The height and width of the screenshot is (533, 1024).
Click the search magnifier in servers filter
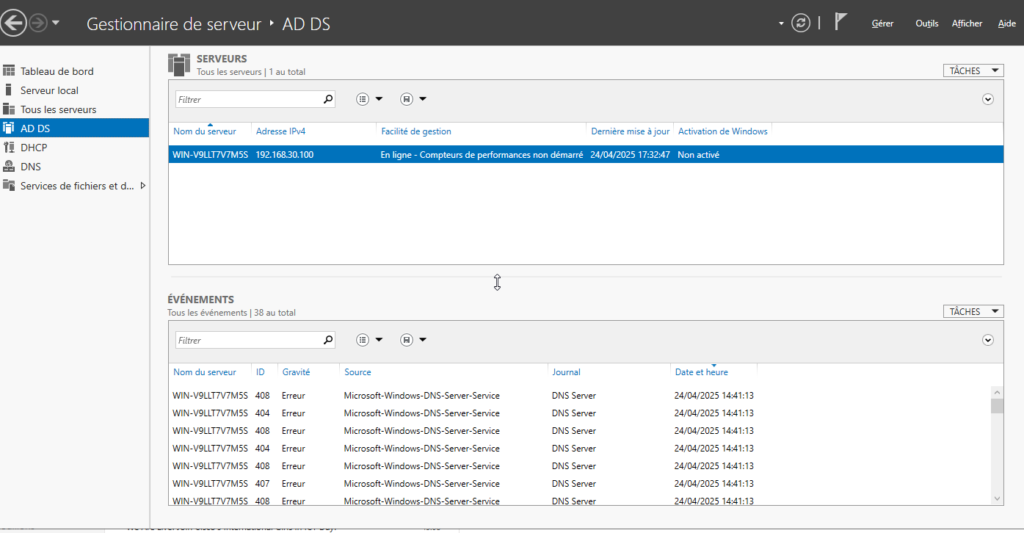[x=328, y=99]
